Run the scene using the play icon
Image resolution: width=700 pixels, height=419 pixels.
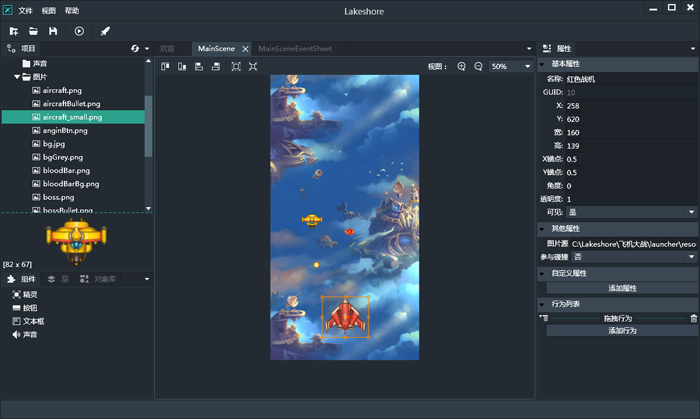[x=79, y=31]
